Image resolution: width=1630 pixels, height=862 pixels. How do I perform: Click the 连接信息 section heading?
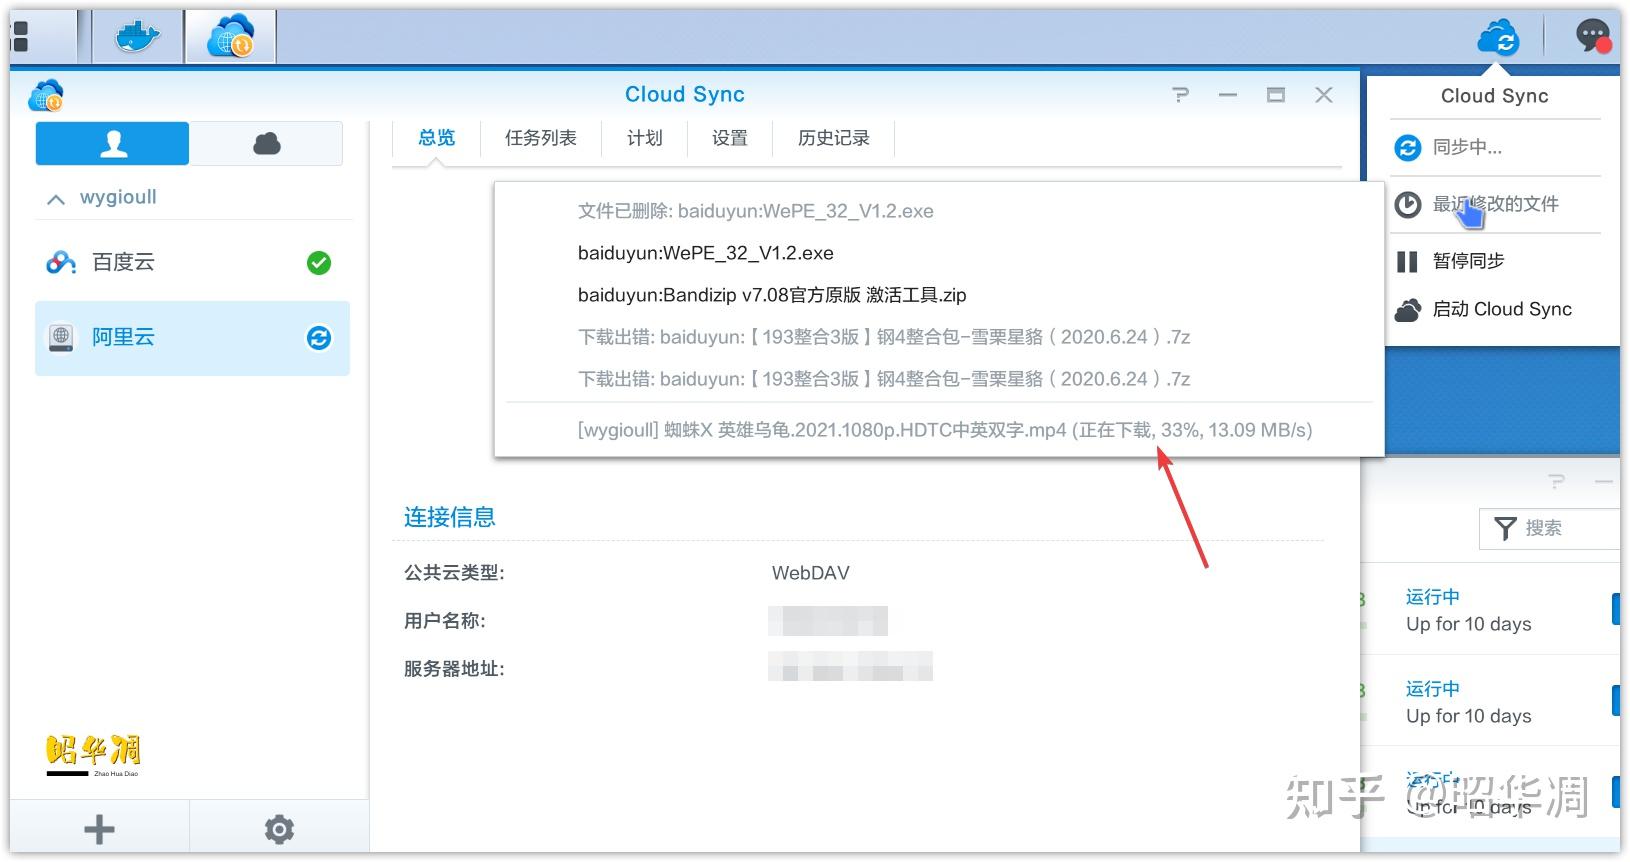pos(450,517)
